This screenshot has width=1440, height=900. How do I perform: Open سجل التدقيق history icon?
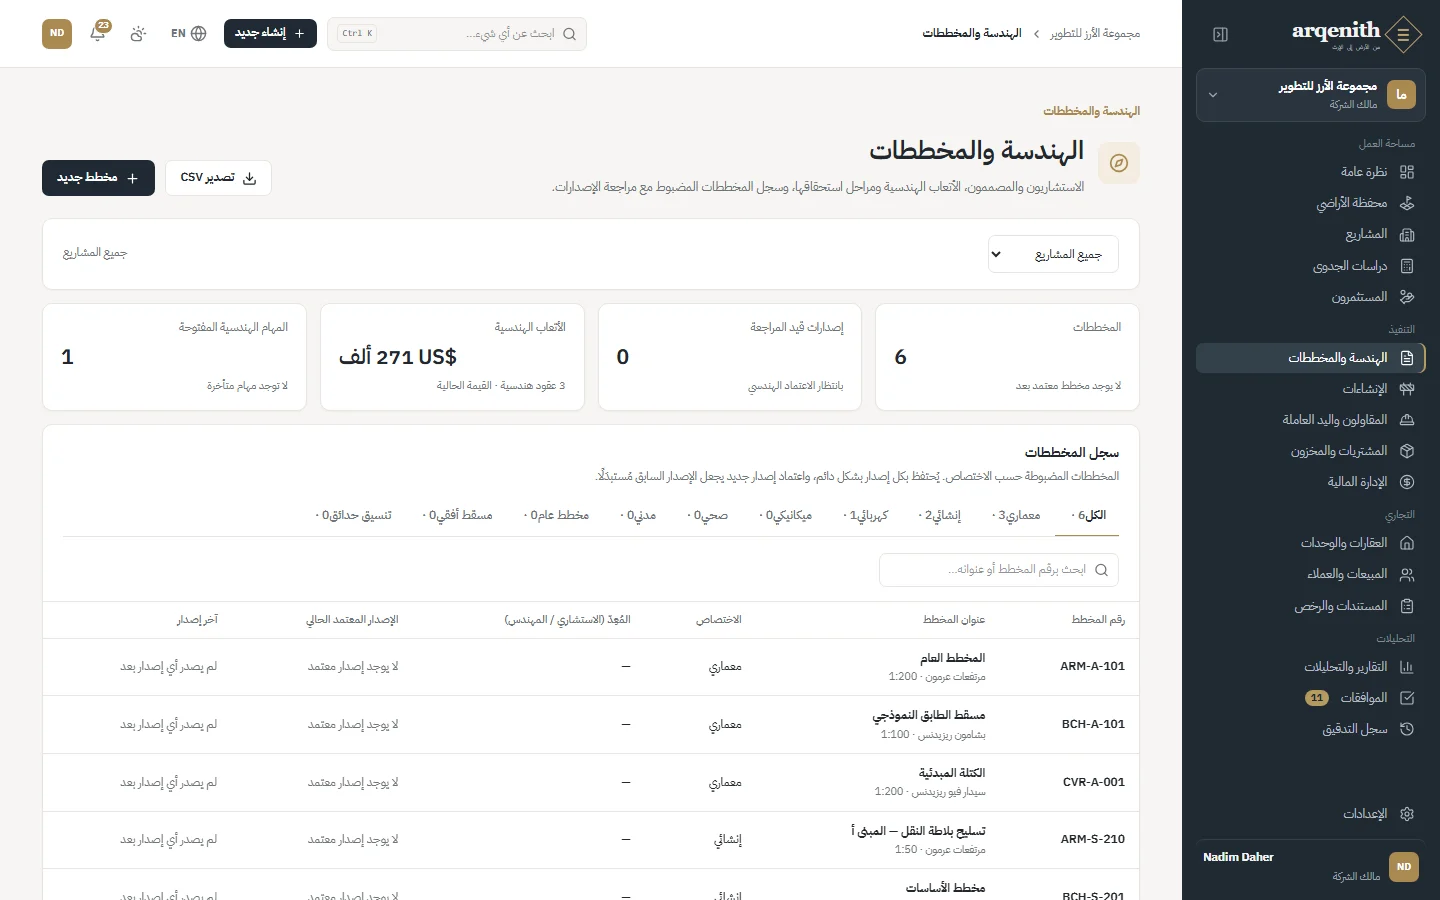[x=1407, y=729]
